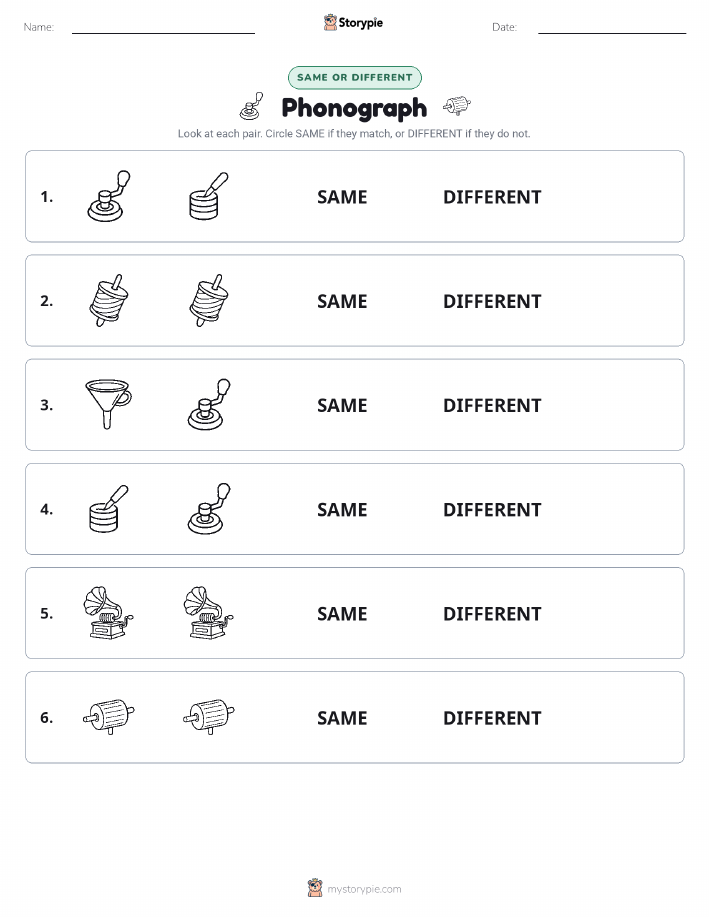Open the mystorypie.com link in footer
This screenshot has height=917, width=709.
(x=364, y=889)
